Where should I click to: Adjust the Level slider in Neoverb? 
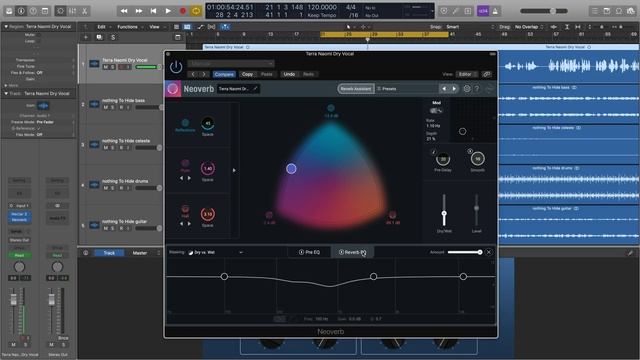476,211
